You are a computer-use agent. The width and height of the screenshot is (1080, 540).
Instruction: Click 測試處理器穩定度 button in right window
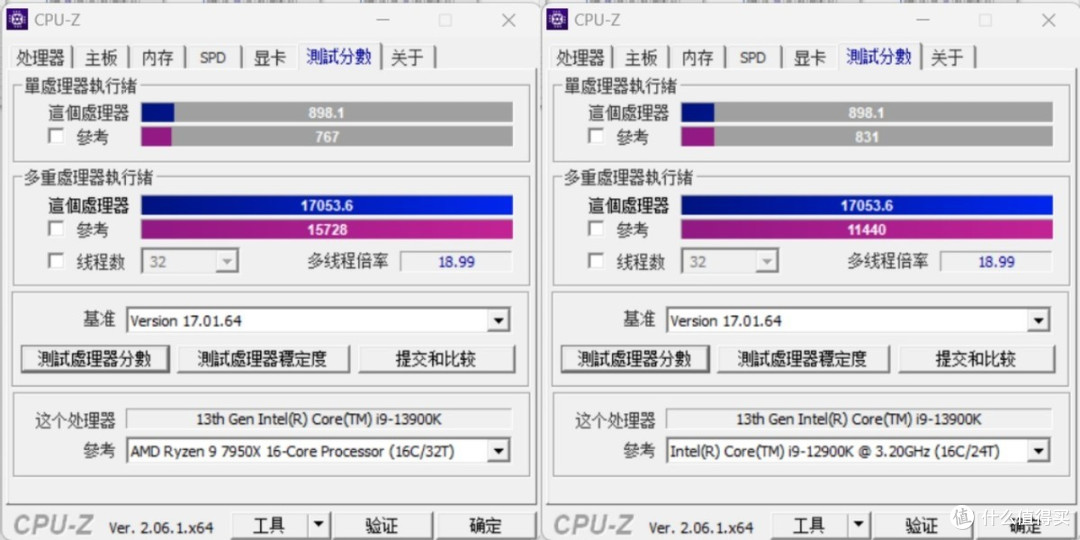(x=803, y=359)
